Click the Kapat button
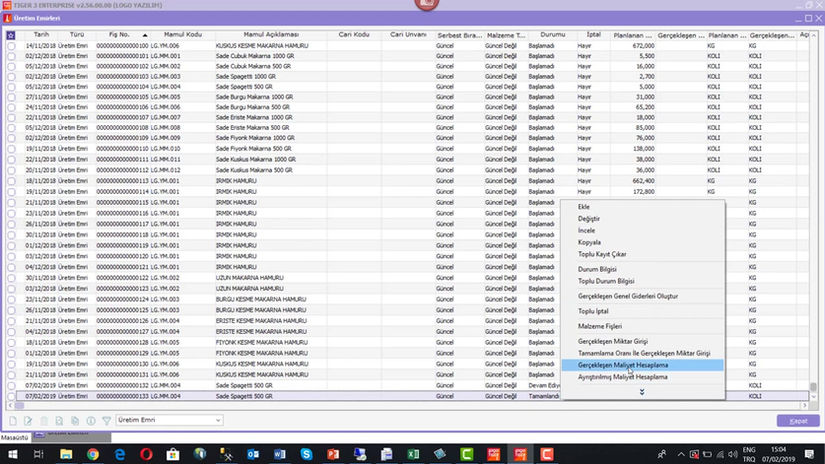 pyautogui.click(x=798, y=421)
